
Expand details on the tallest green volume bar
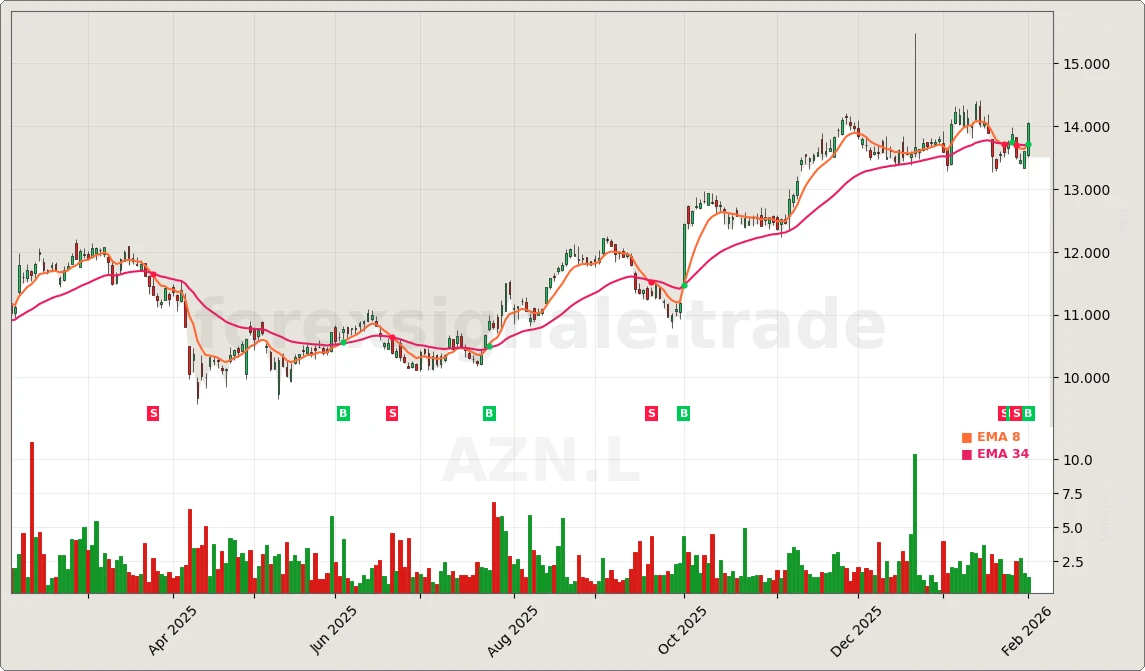coord(913,520)
